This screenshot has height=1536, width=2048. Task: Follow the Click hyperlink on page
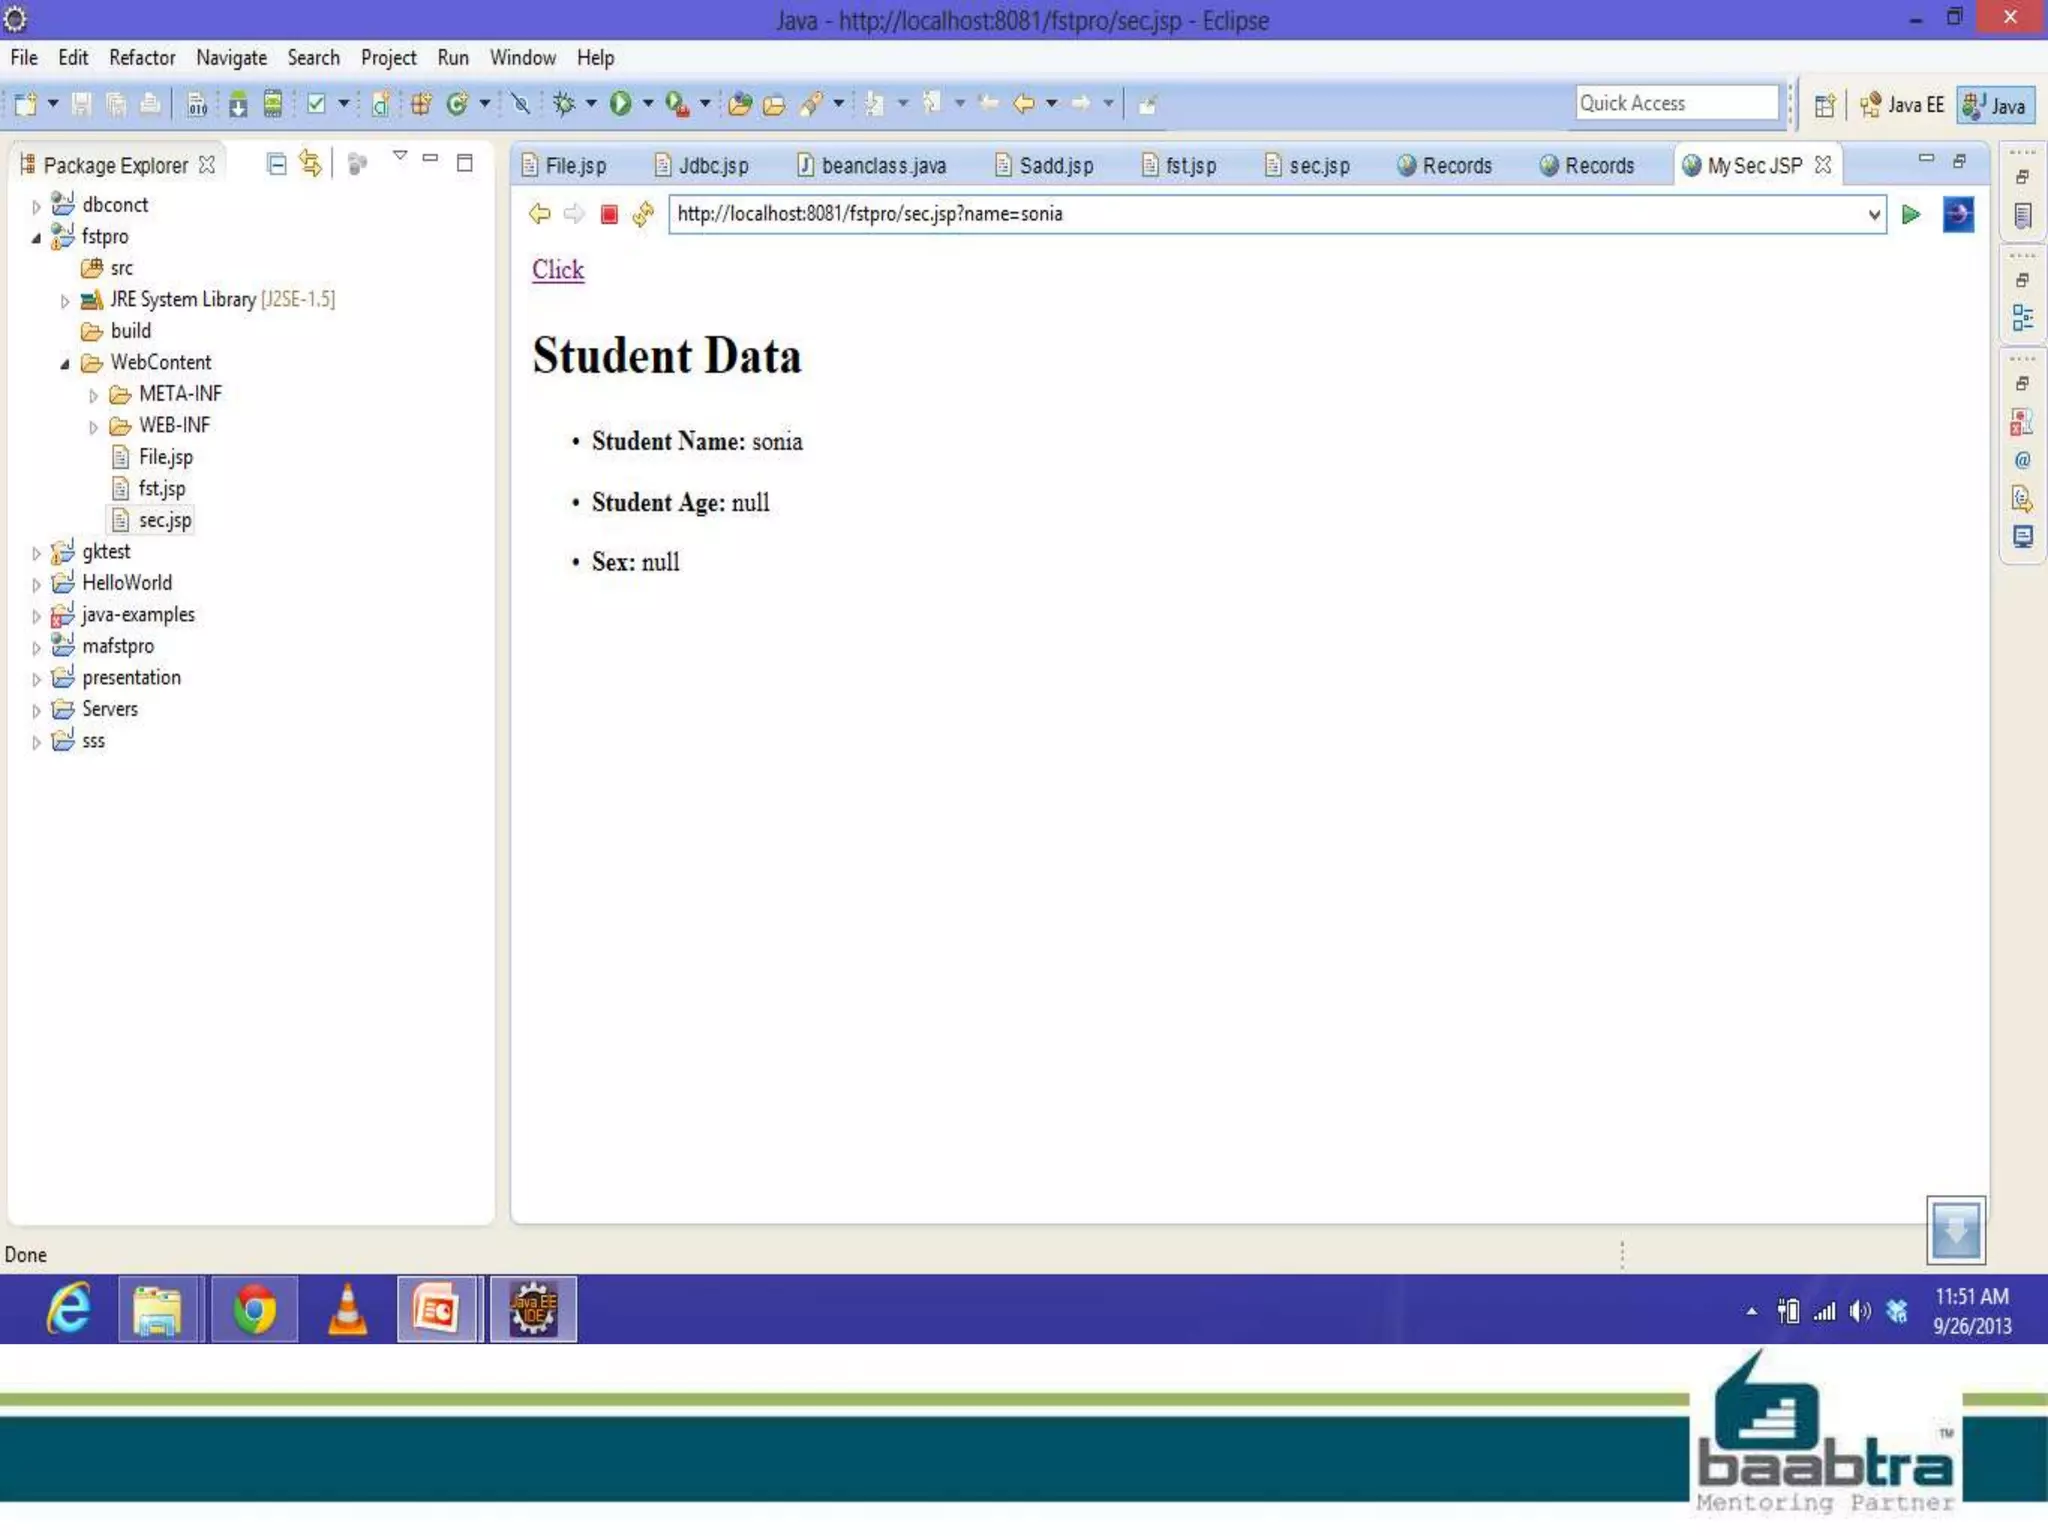pos(557,270)
